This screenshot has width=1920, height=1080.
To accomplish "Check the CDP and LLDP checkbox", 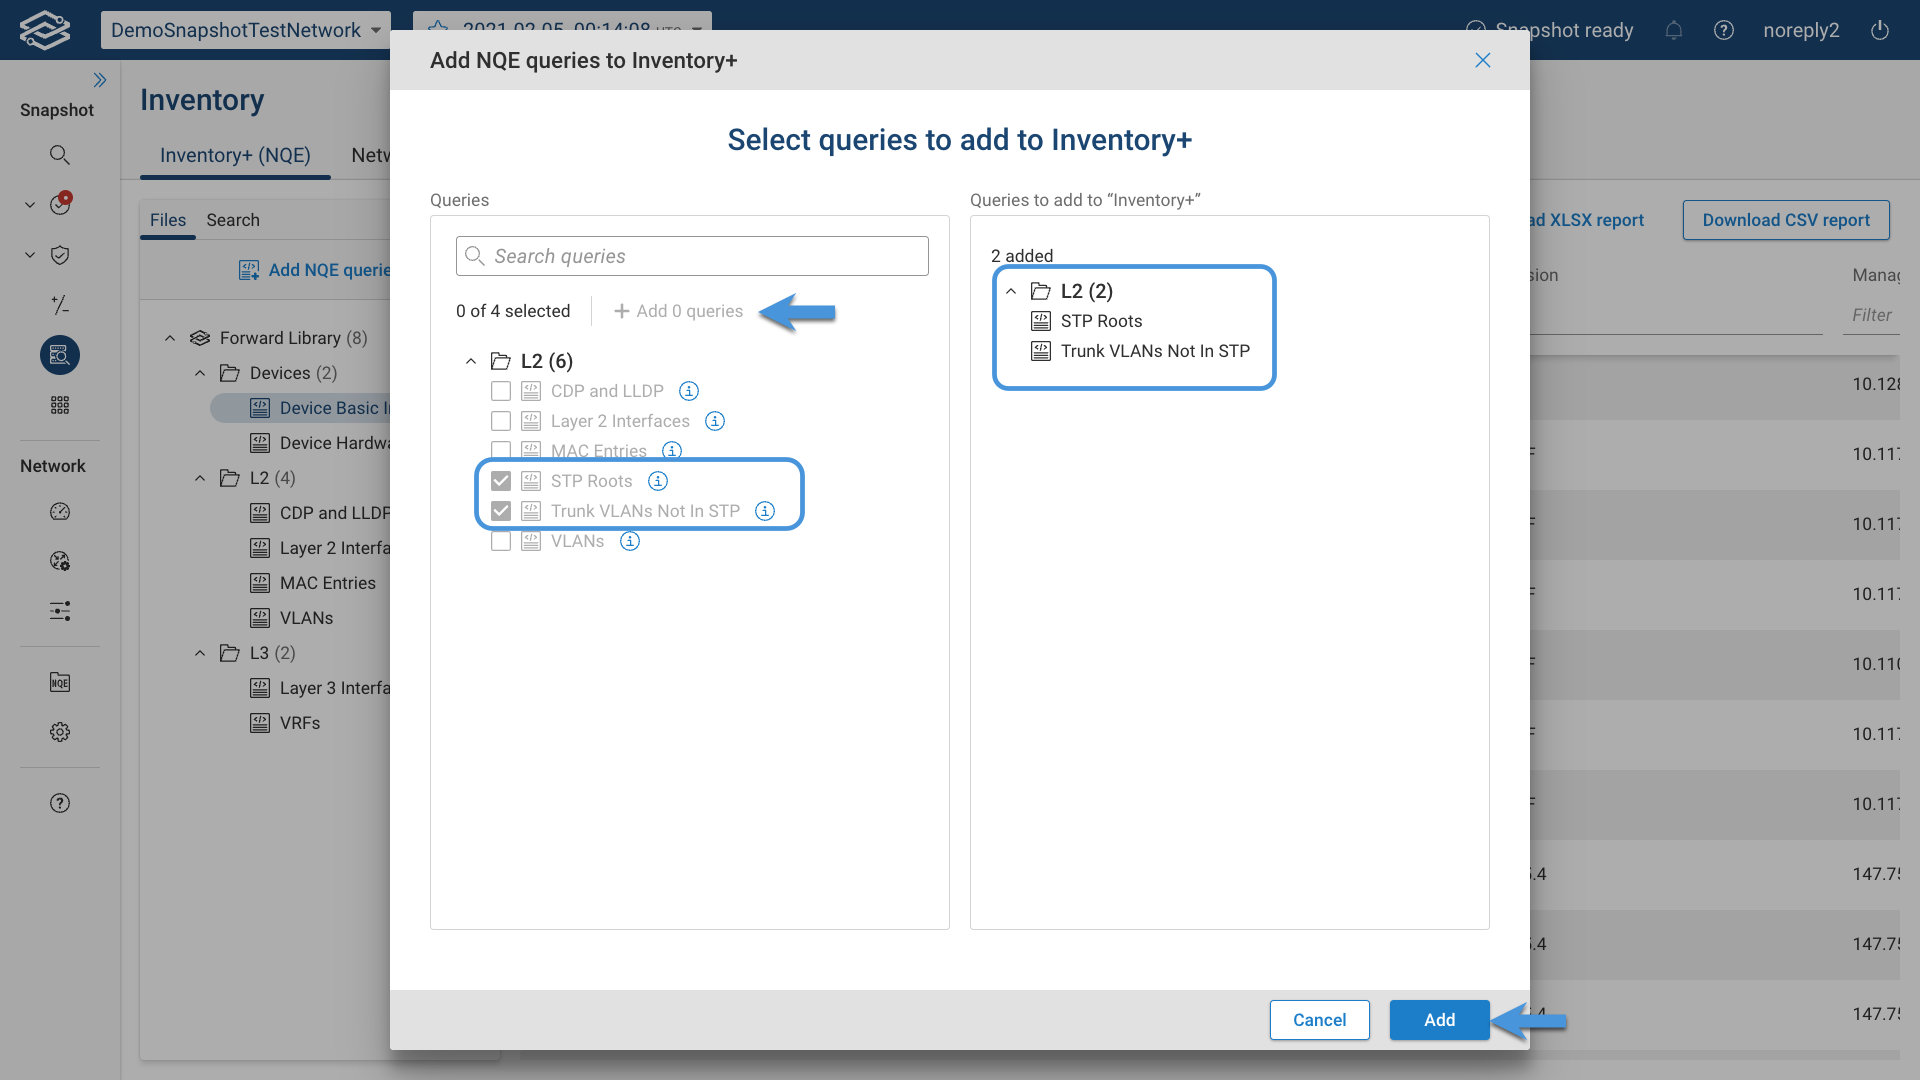I will pos(501,391).
